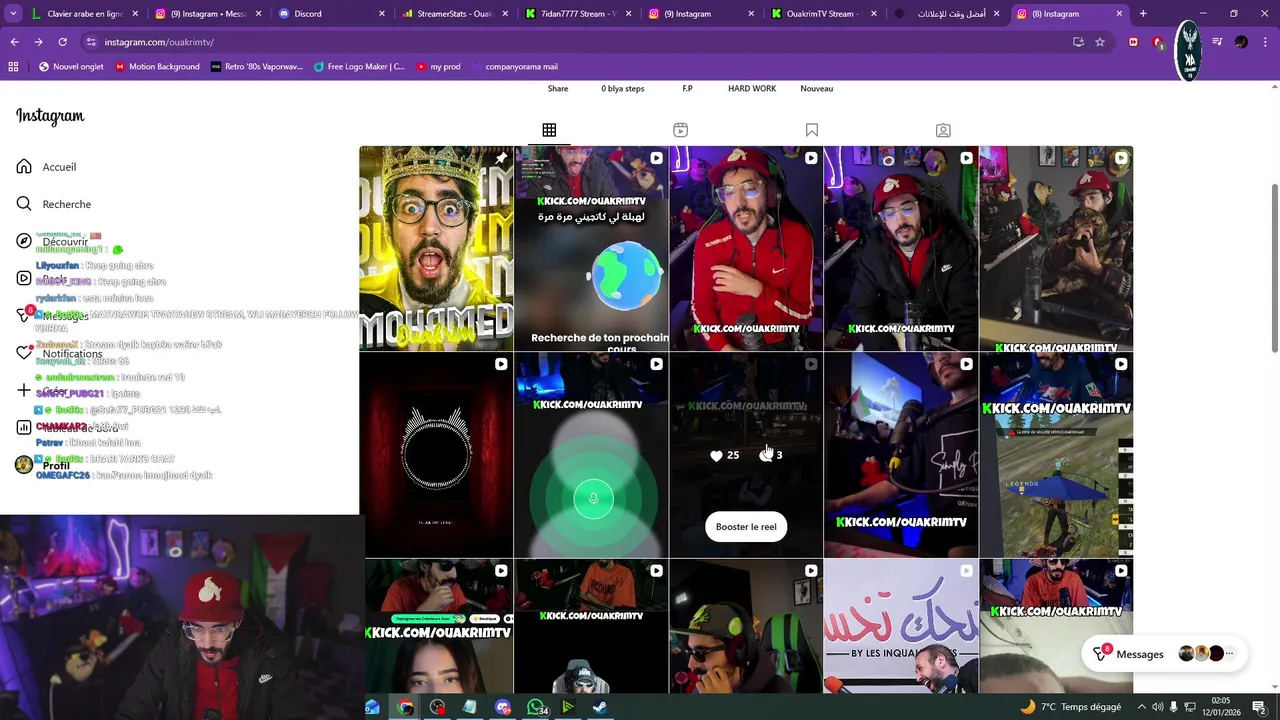Open the Chrome profile avatar
Screen dimensions: 1280x720
[1241, 42]
